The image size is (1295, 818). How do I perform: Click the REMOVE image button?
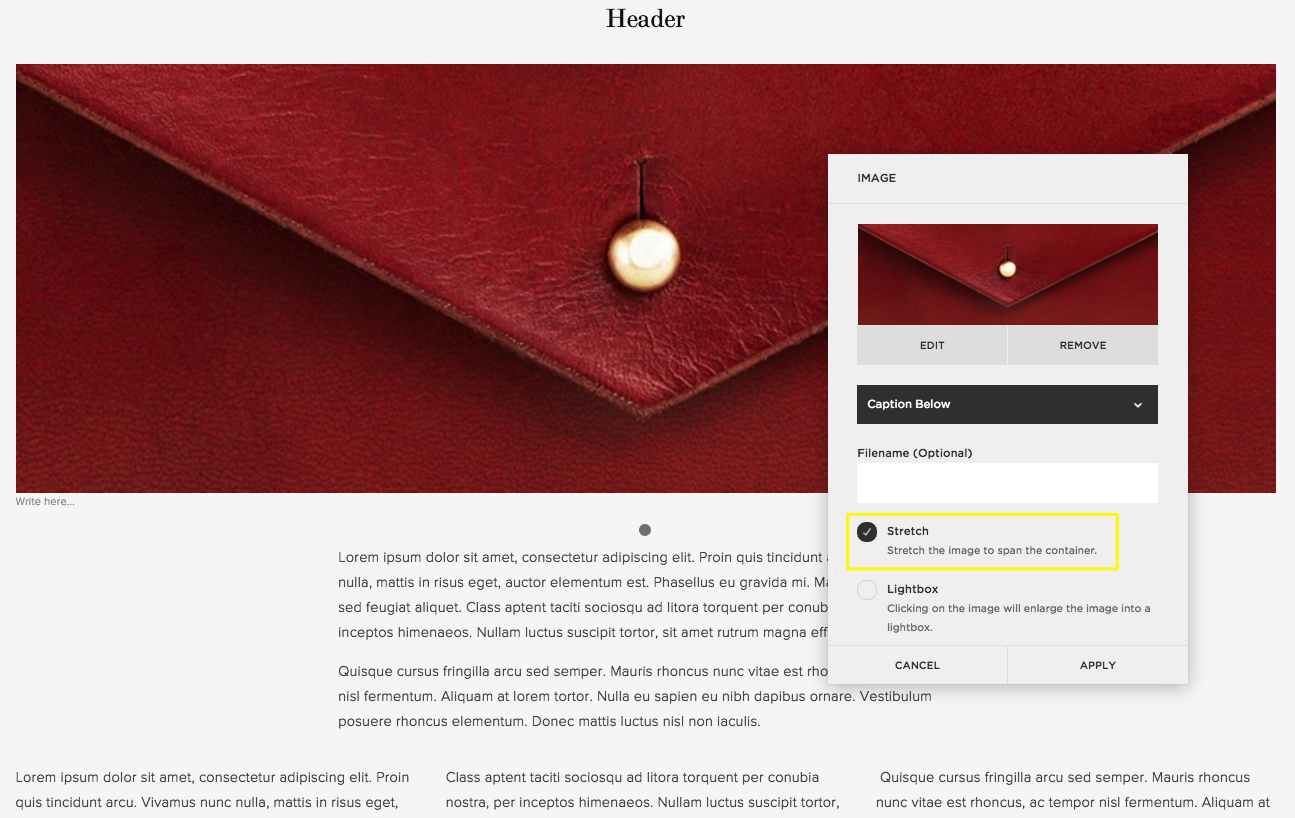pos(1083,345)
